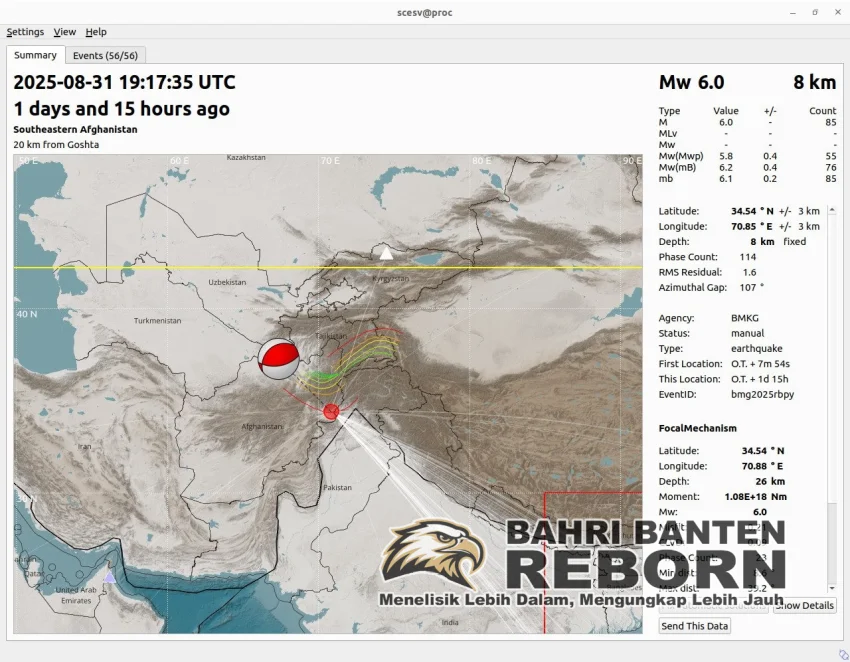The height and width of the screenshot is (662, 850).
Task: Click the Send This Data button
Action: [x=694, y=626]
